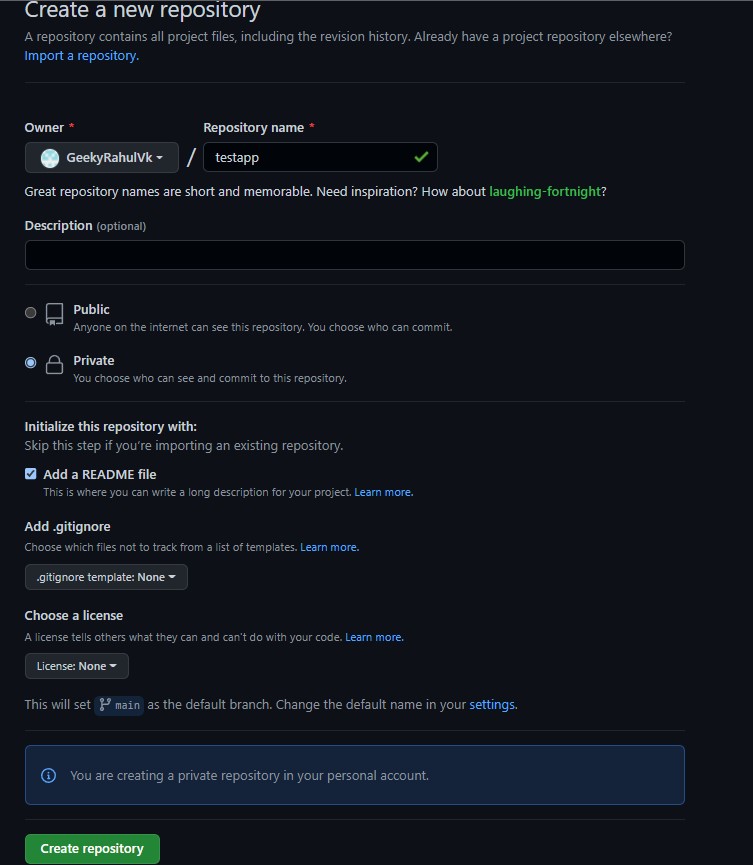Viewport: 753px width, 865px height.
Task: Click the lock icon next to Private
Action: pos(54,364)
